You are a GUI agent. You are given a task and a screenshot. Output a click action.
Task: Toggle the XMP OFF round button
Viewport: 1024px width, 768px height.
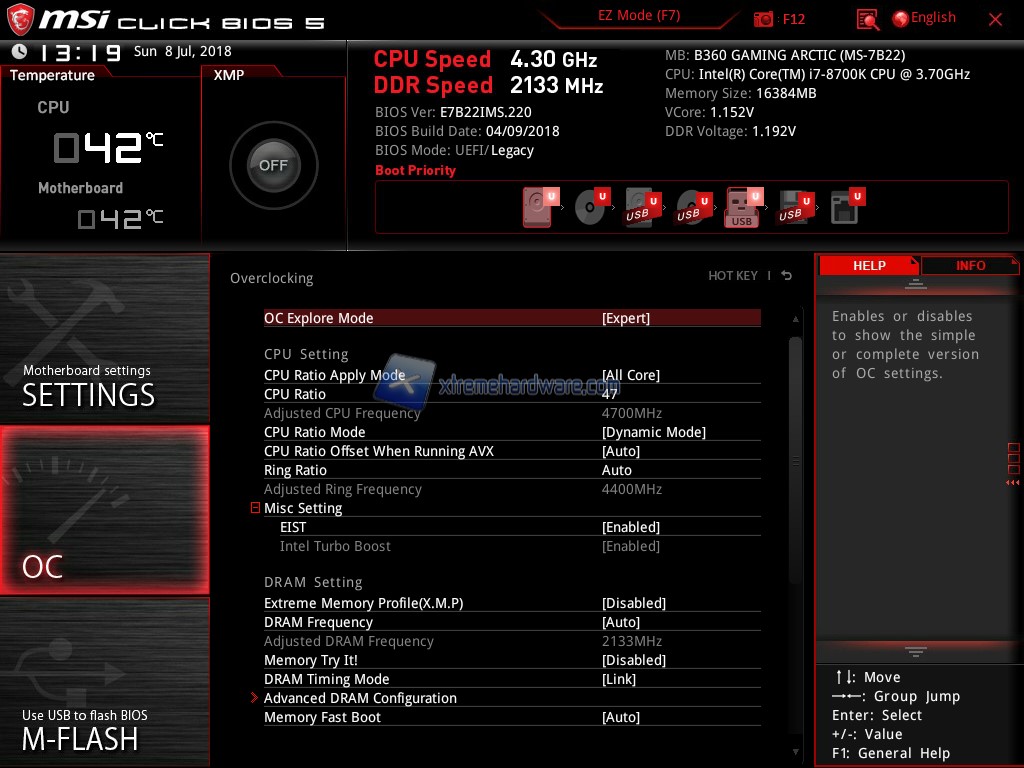273,166
